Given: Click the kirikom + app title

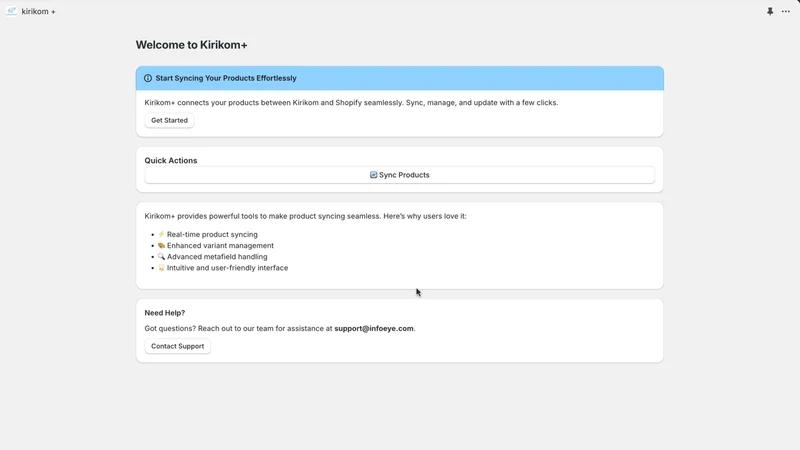Looking at the screenshot, I should click(x=38, y=11).
